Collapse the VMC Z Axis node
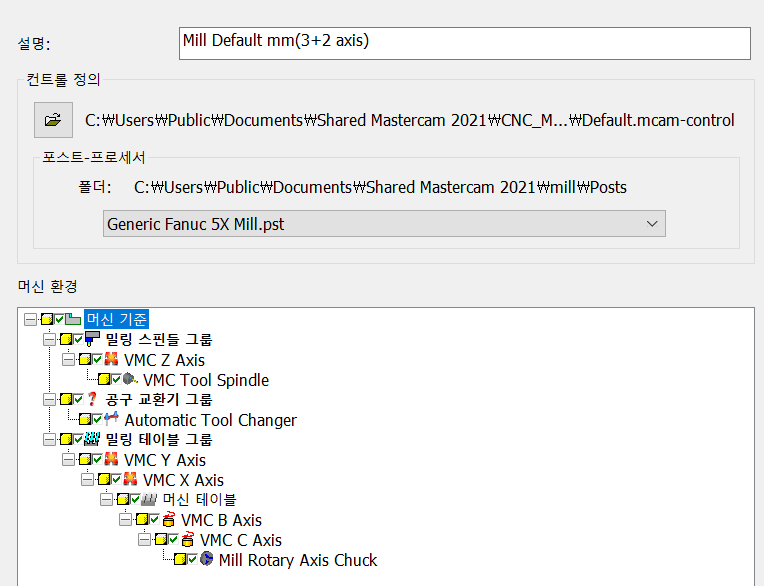The width and height of the screenshot is (764, 586). click(x=68, y=359)
